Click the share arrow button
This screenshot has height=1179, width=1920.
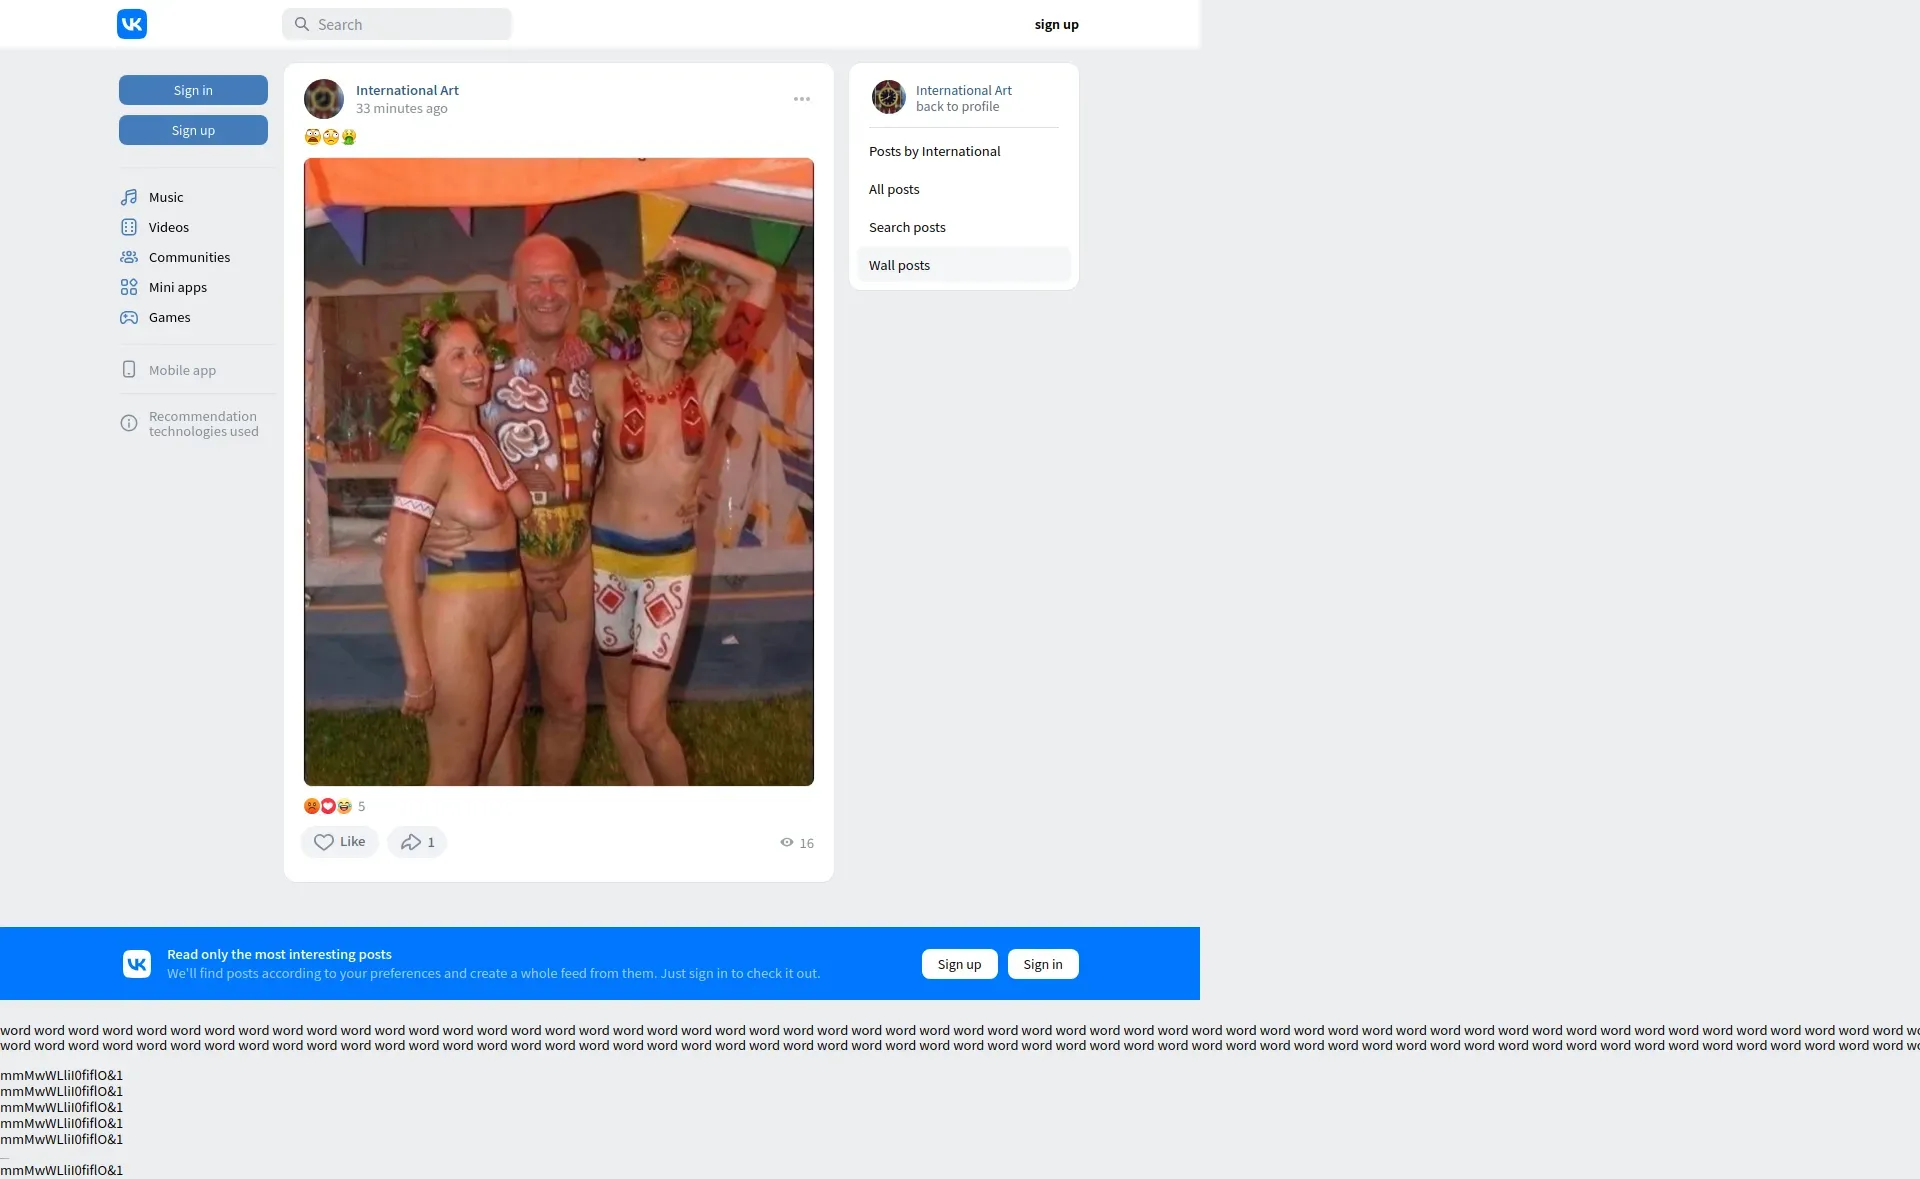pos(417,842)
